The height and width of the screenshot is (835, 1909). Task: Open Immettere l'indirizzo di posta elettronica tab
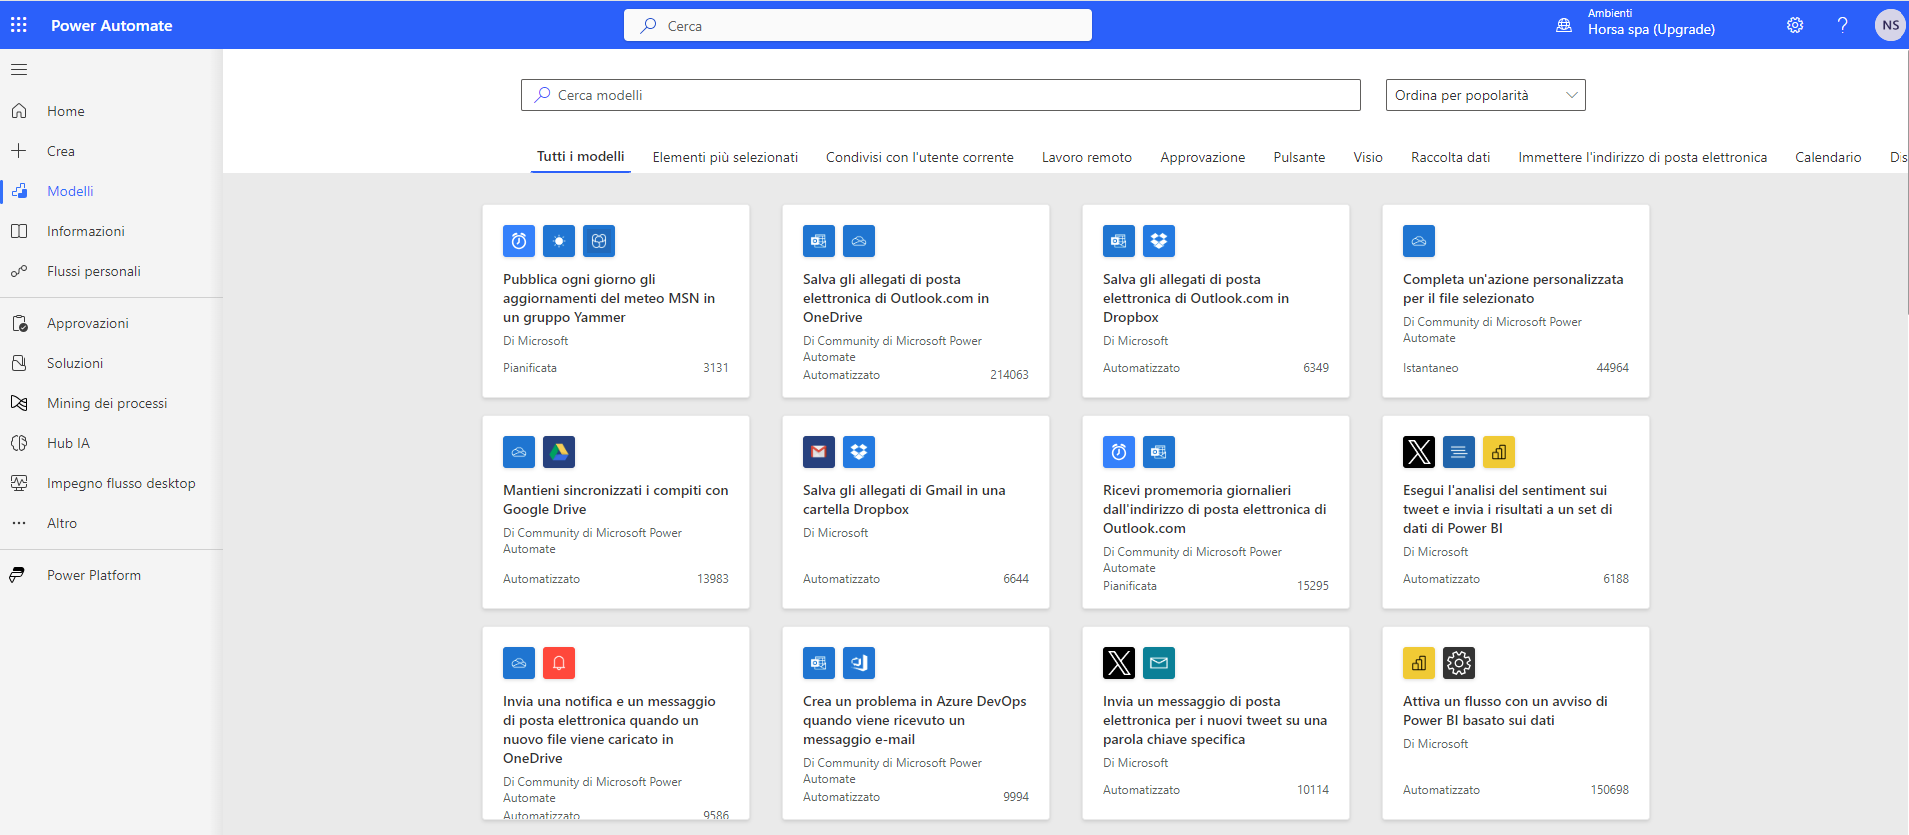[x=1642, y=157]
